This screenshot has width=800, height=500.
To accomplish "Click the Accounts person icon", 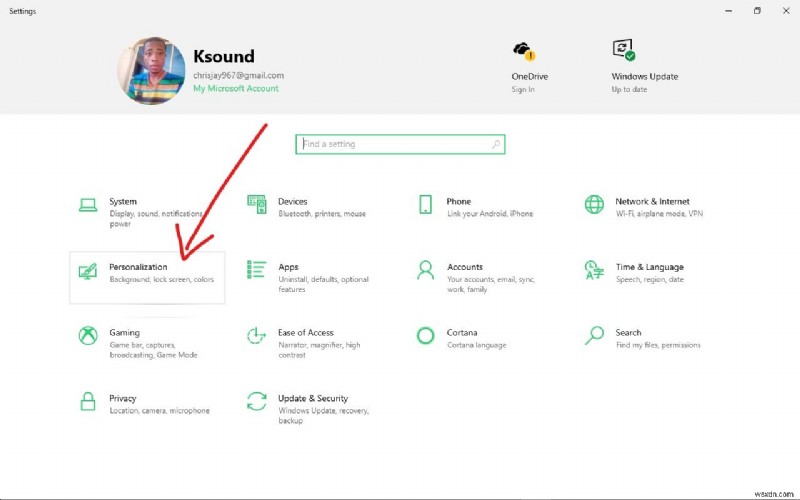I will 426,270.
